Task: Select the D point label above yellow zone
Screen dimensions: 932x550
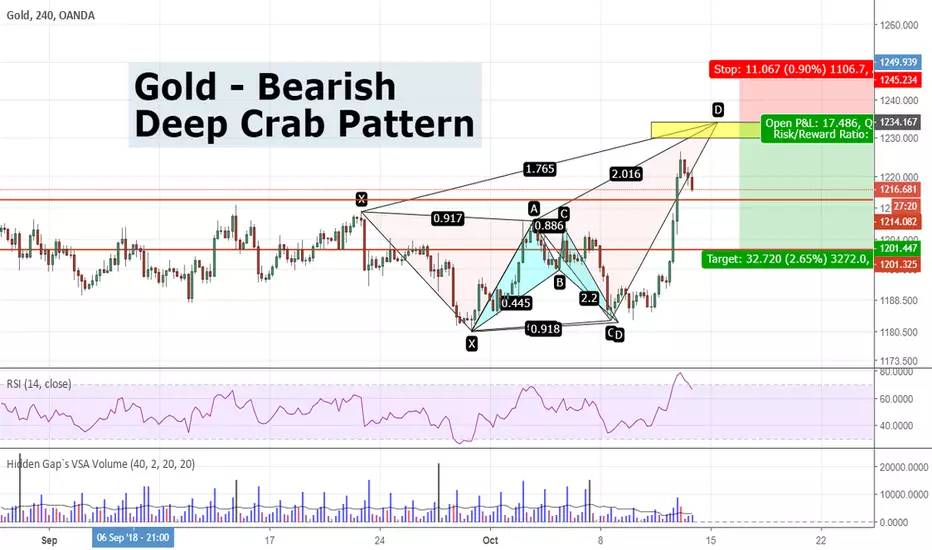Action: (718, 110)
